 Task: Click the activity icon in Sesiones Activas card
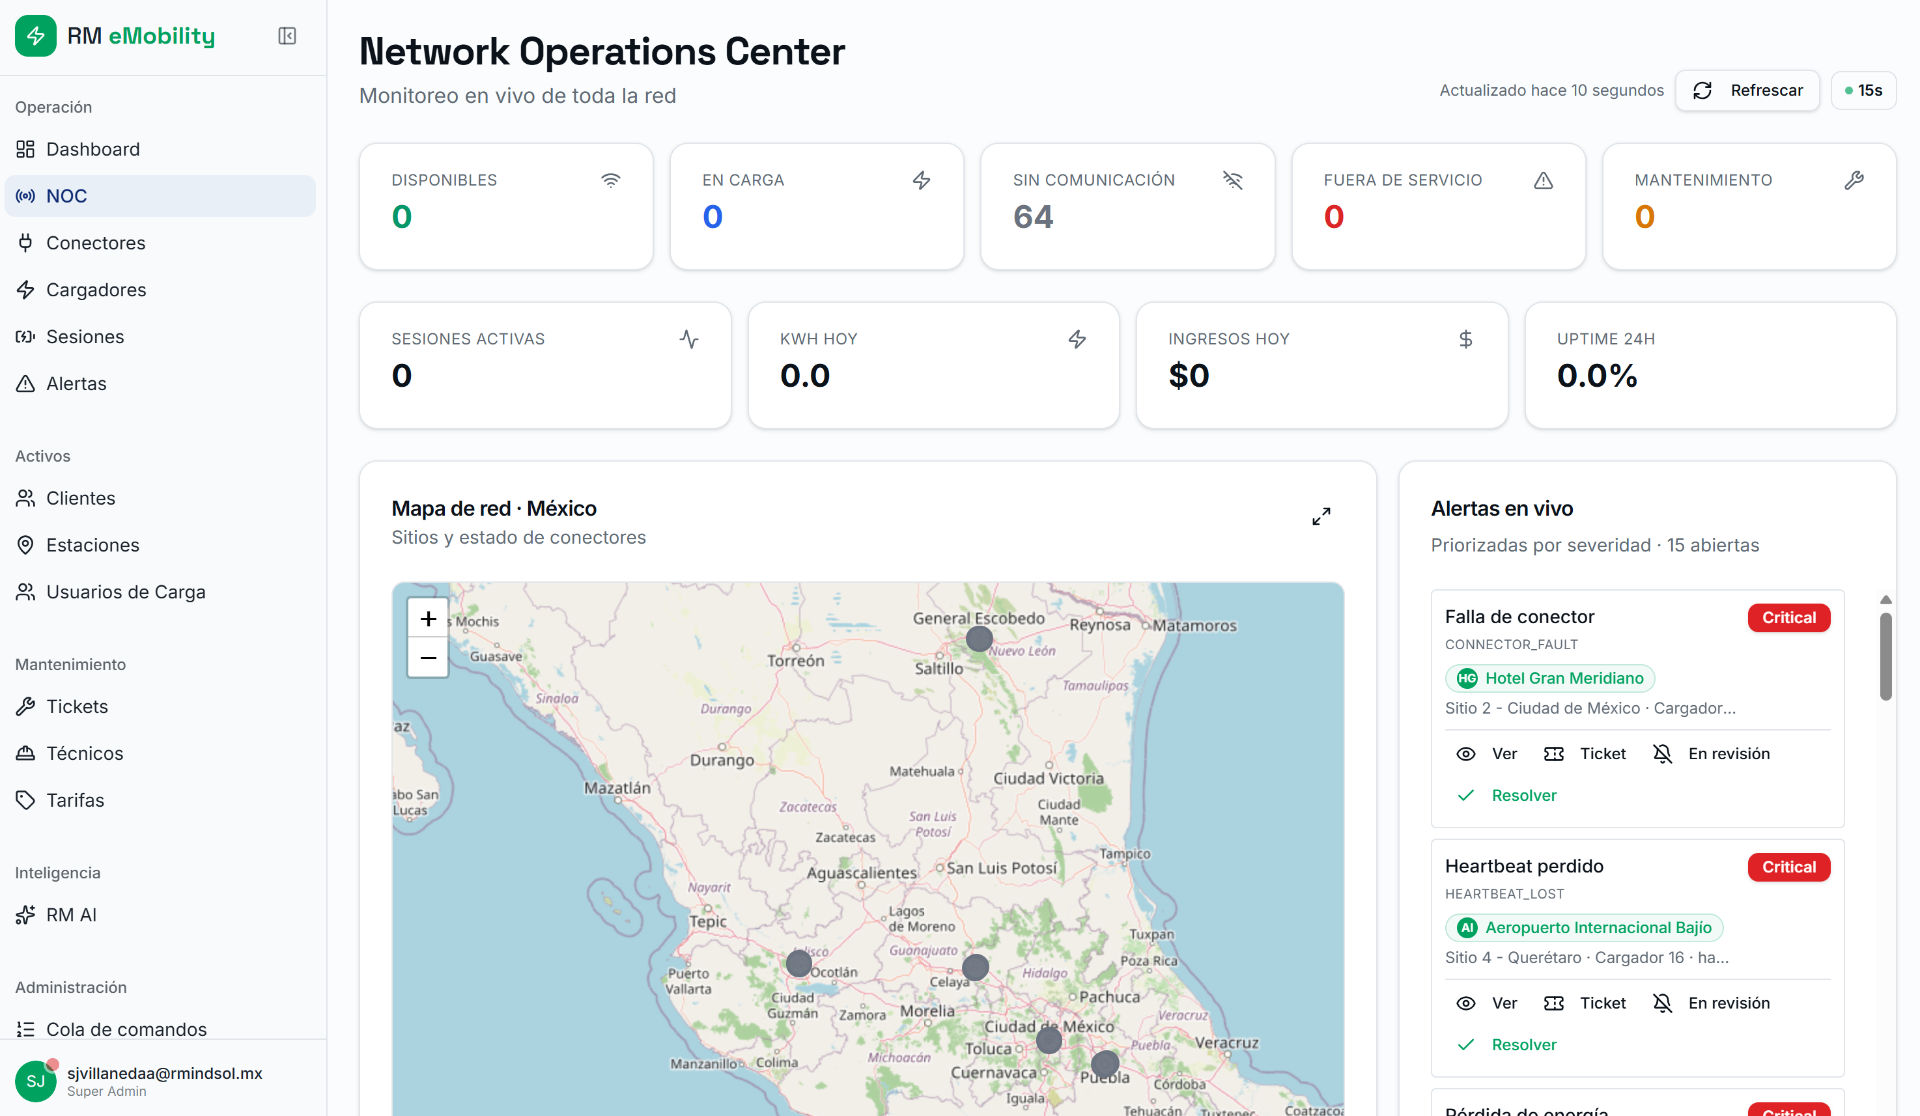[689, 339]
